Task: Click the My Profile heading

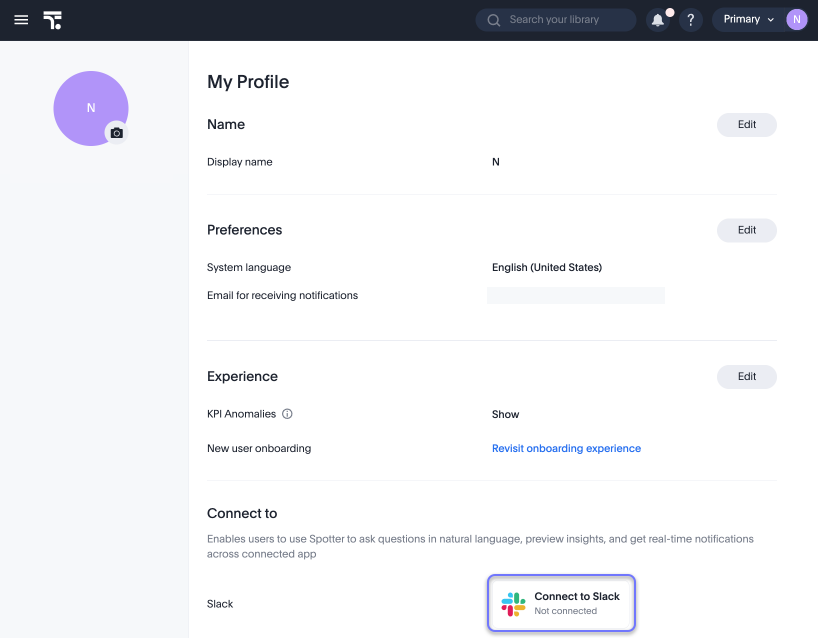Action: point(247,82)
